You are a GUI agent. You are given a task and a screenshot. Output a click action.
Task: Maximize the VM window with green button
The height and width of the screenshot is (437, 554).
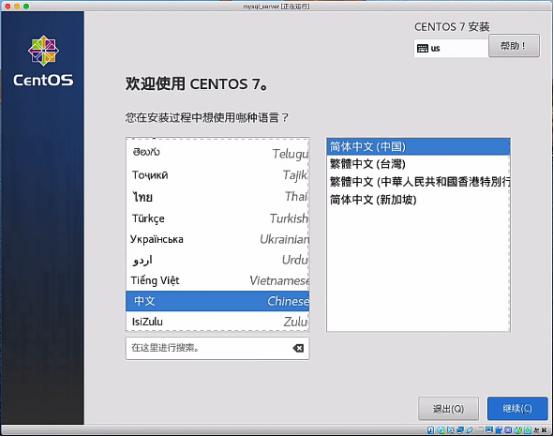coord(26,6)
